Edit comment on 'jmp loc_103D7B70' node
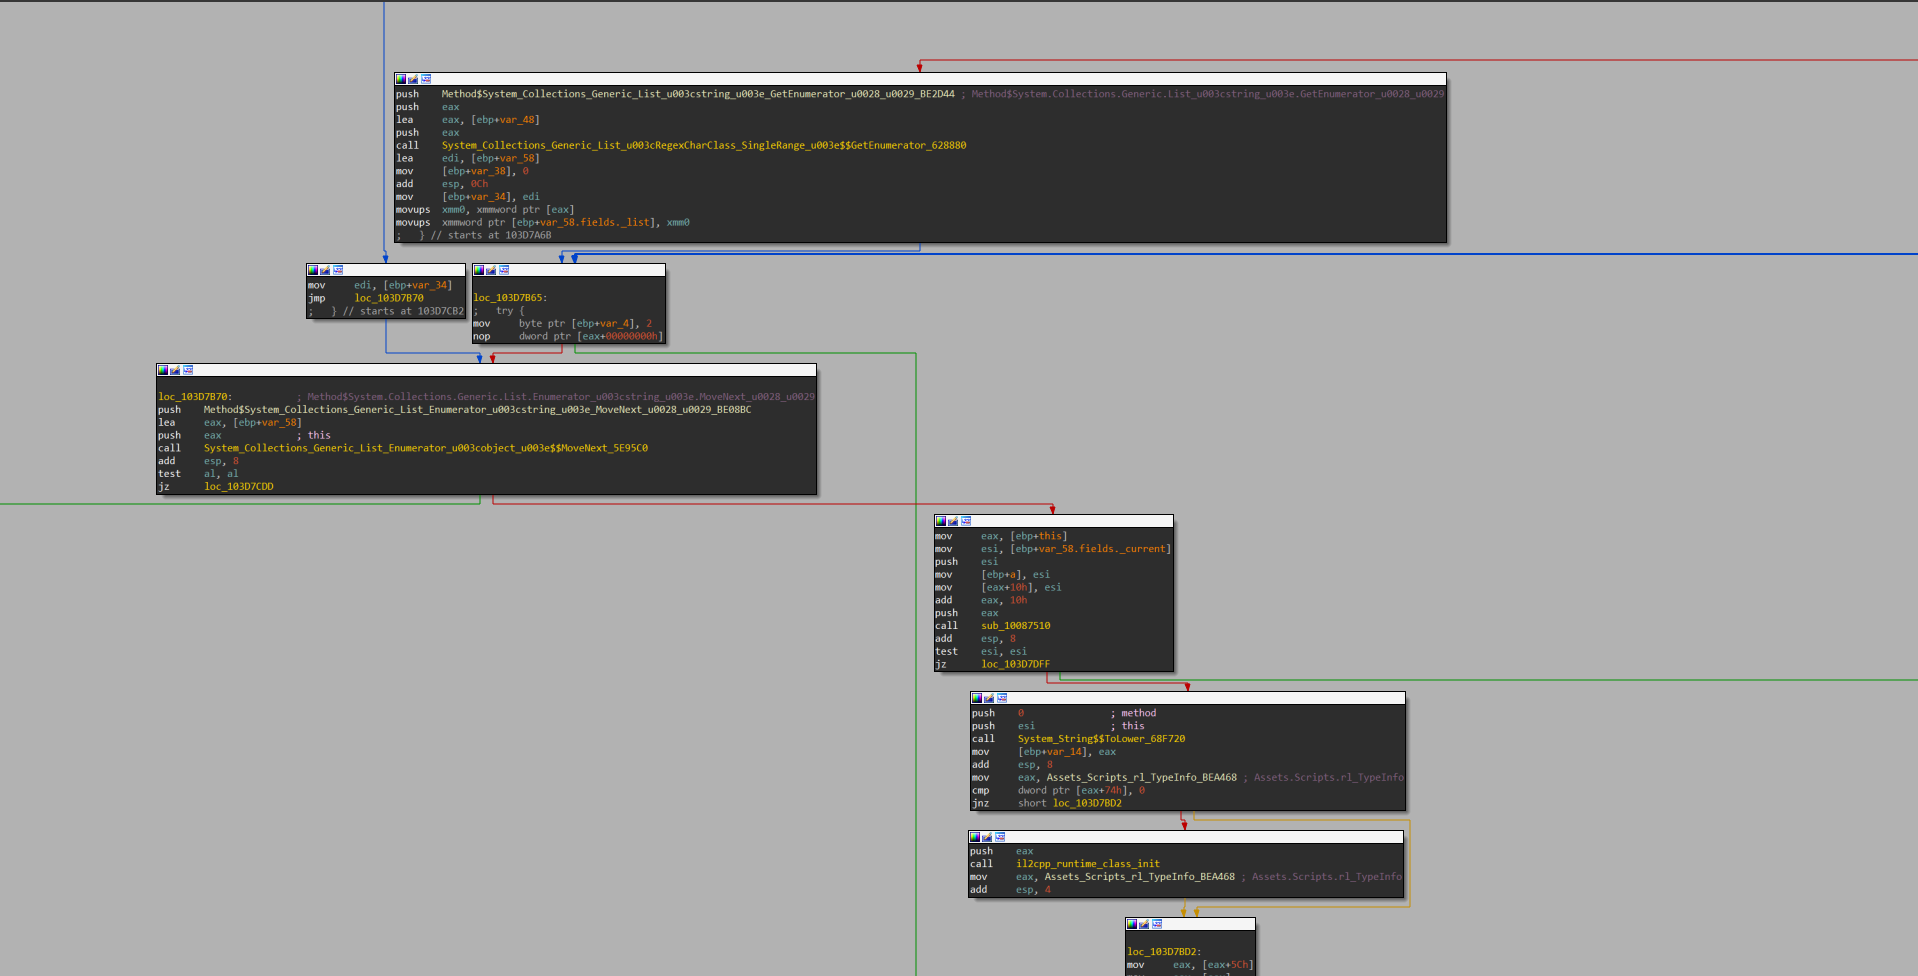 pos(325,270)
